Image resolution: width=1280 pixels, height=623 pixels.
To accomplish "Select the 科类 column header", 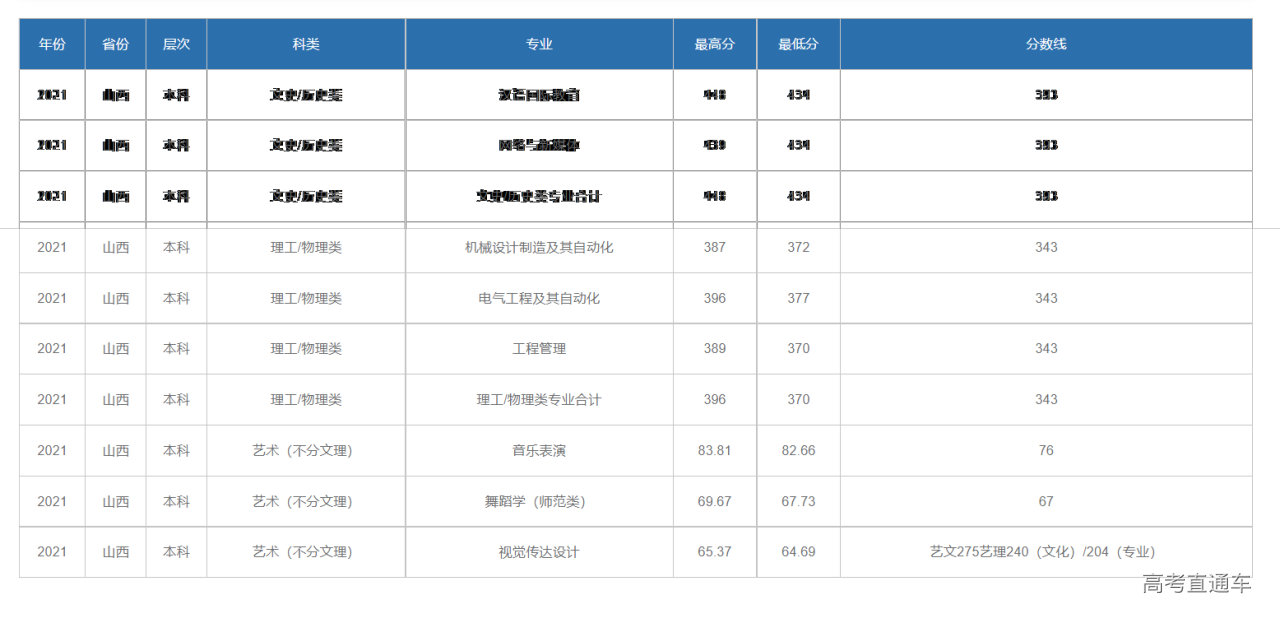I will pyautogui.click(x=306, y=44).
